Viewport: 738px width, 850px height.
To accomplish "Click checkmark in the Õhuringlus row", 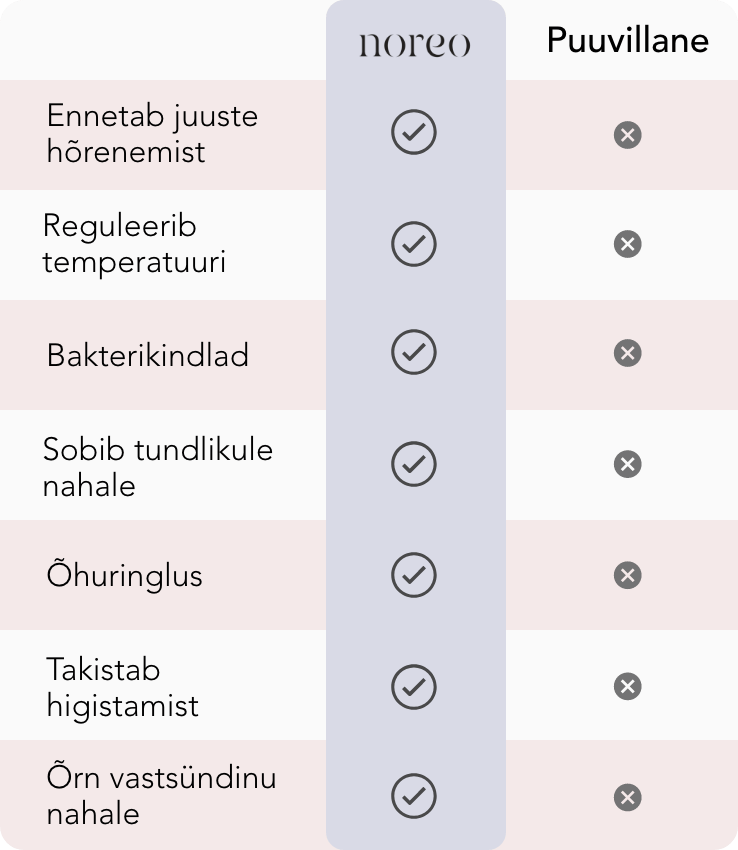I will pyautogui.click(x=414, y=574).
